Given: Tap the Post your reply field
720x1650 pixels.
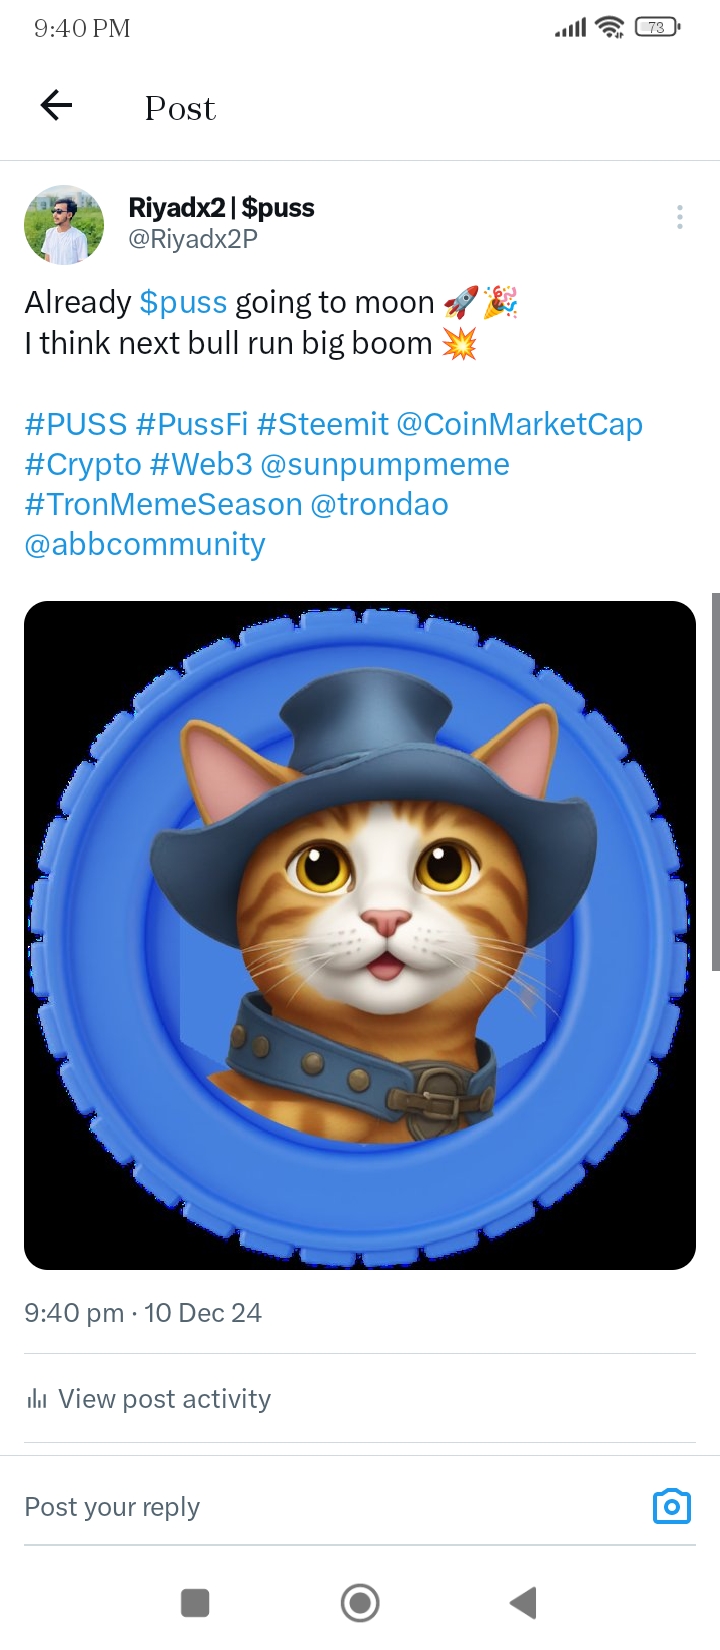Looking at the screenshot, I should coord(330,1507).
